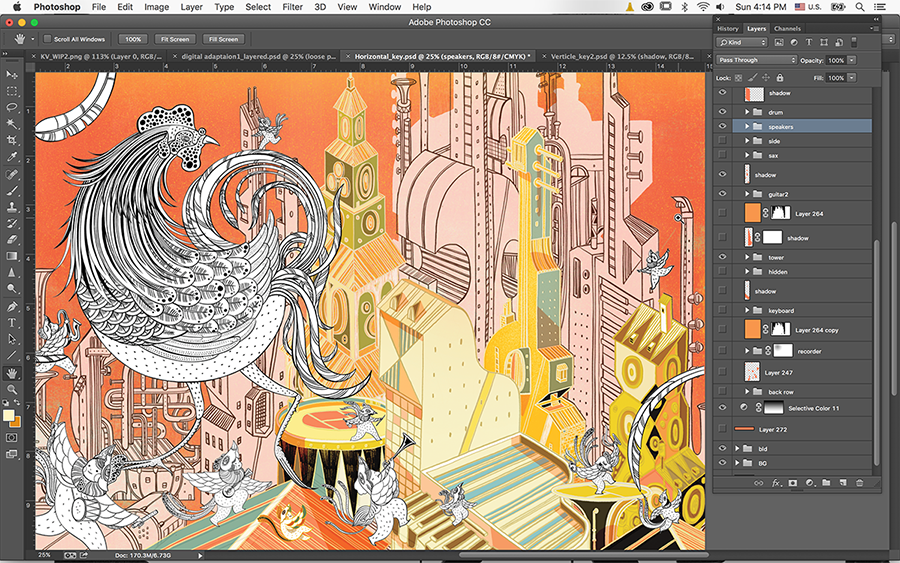Click the lock all padlock icon
900x563 pixels.
pyautogui.click(x=780, y=77)
